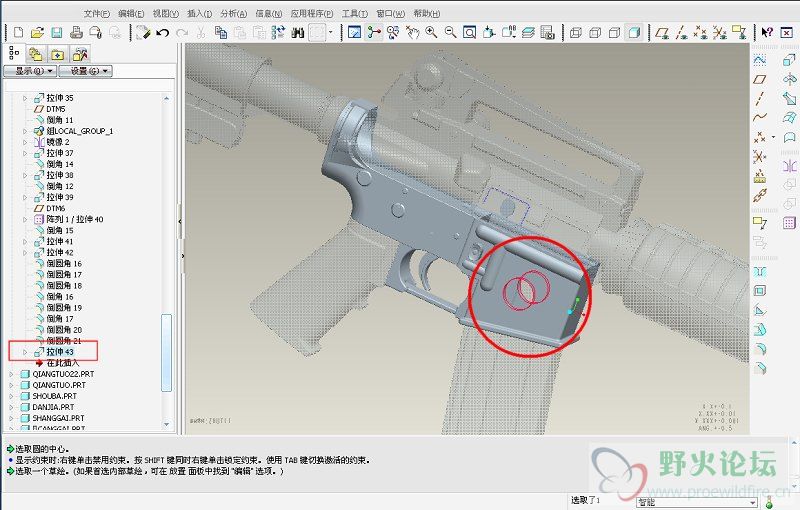800x510 pixels.
Task: Toggle coordinate systems display
Action: click(x=719, y=33)
